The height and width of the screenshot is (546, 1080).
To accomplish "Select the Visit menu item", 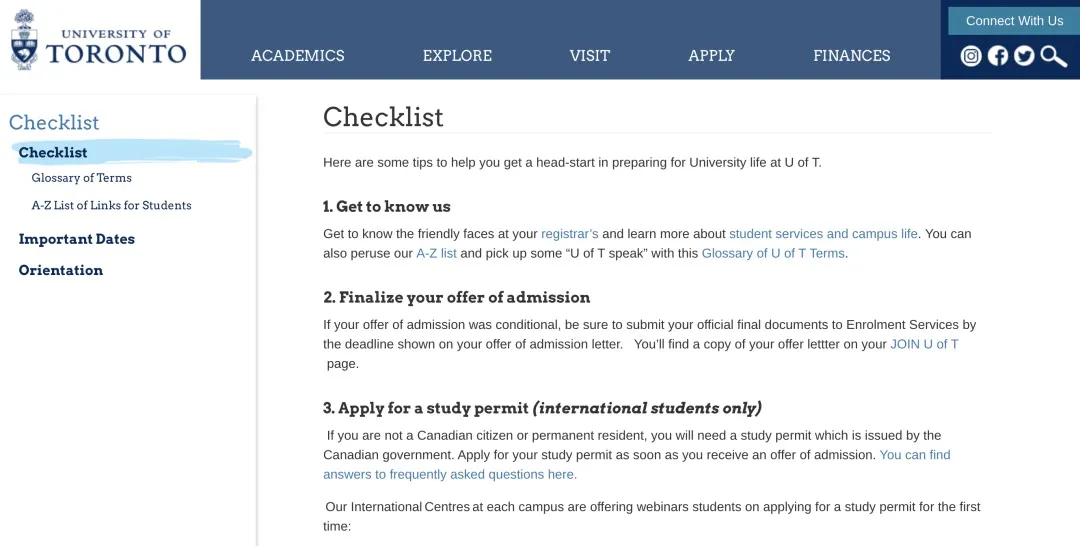I will 590,56.
